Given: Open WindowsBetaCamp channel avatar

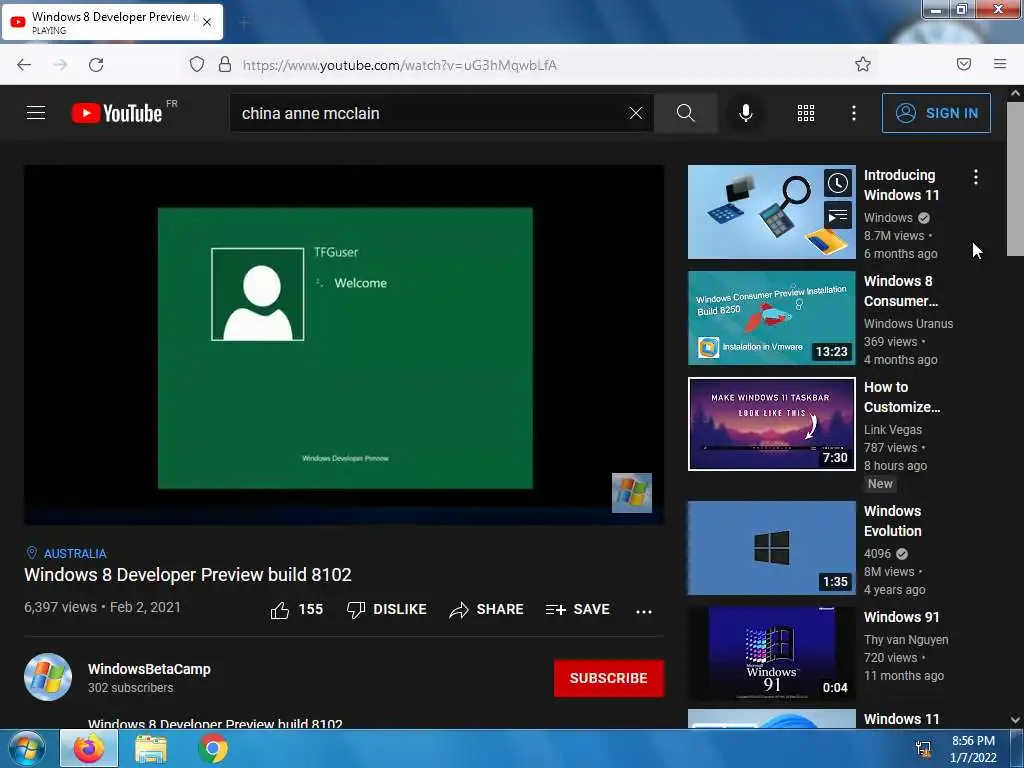Looking at the screenshot, I should coord(48,677).
